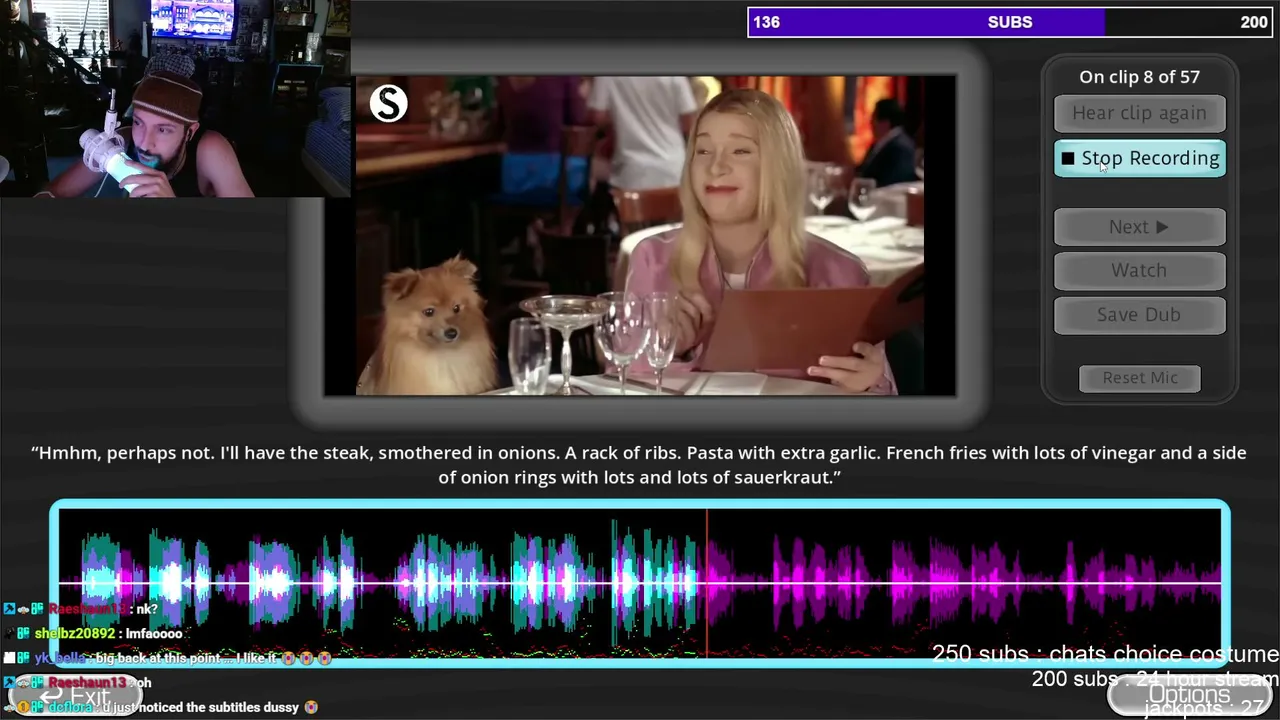Click the sub goal number "200" on the bar
The height and width of the screenshot is (720, 1280).
coord(1254,22)
